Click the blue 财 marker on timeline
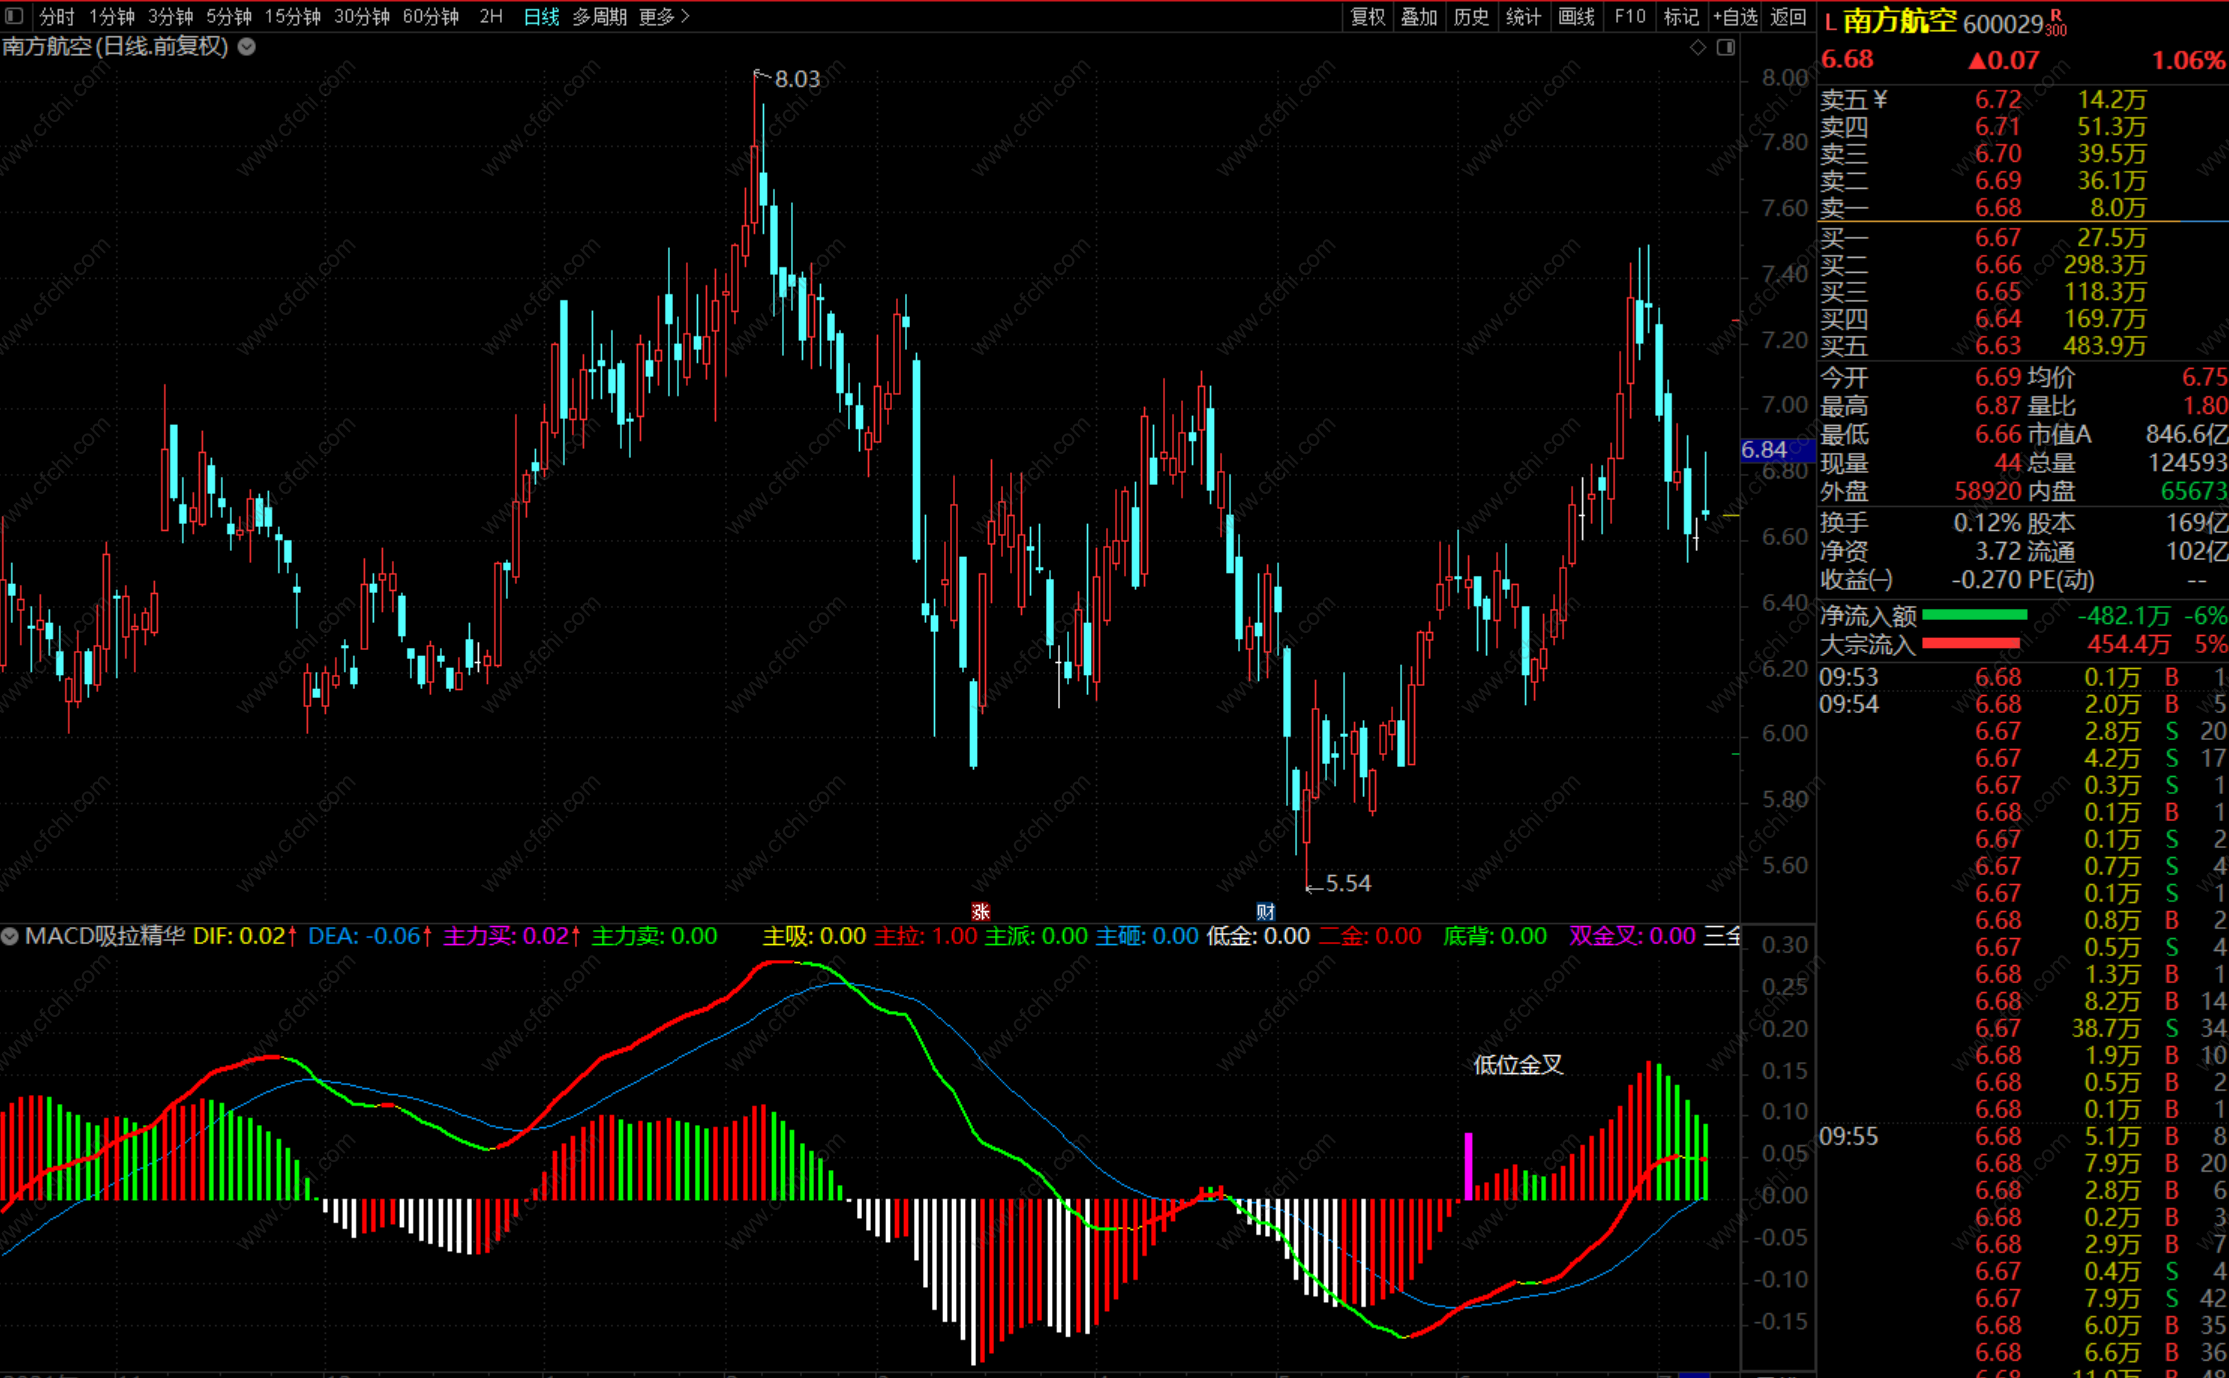This screenshot has width=2229, height=1378. click(1265, 911)
